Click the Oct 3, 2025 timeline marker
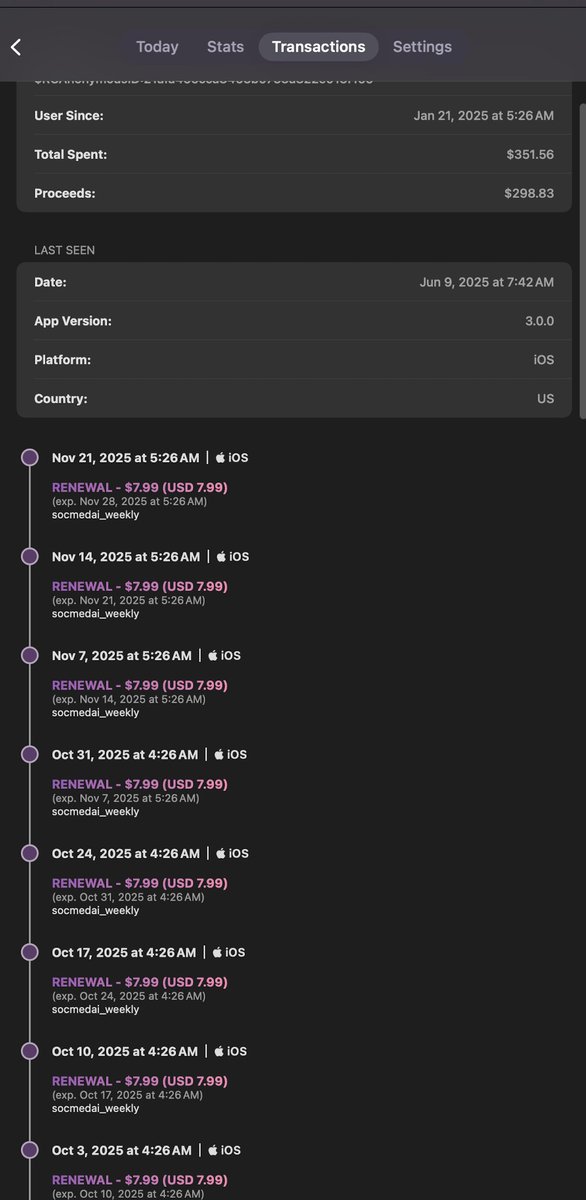This screenshot has height=1200, width=586. pos(30,1150)
